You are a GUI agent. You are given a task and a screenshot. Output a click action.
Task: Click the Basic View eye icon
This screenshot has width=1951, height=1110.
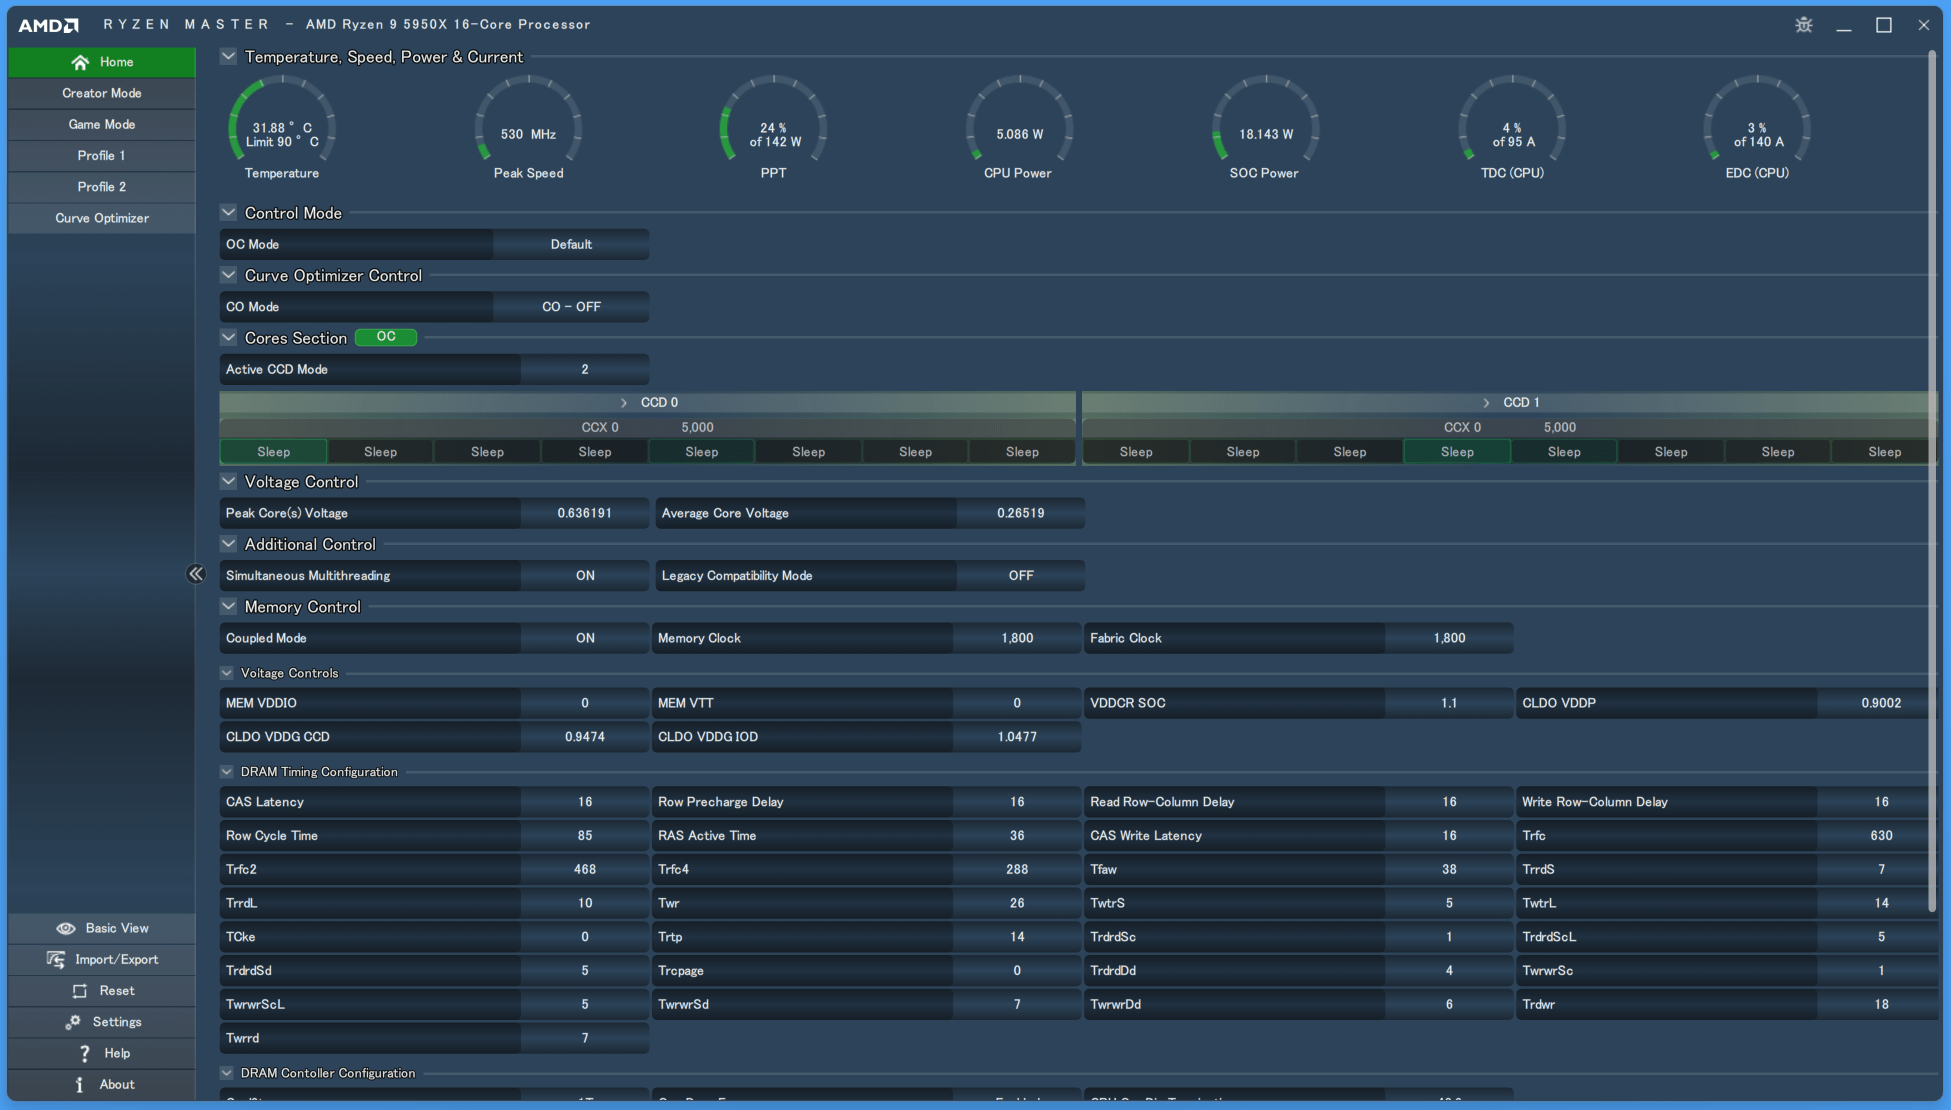66,928
